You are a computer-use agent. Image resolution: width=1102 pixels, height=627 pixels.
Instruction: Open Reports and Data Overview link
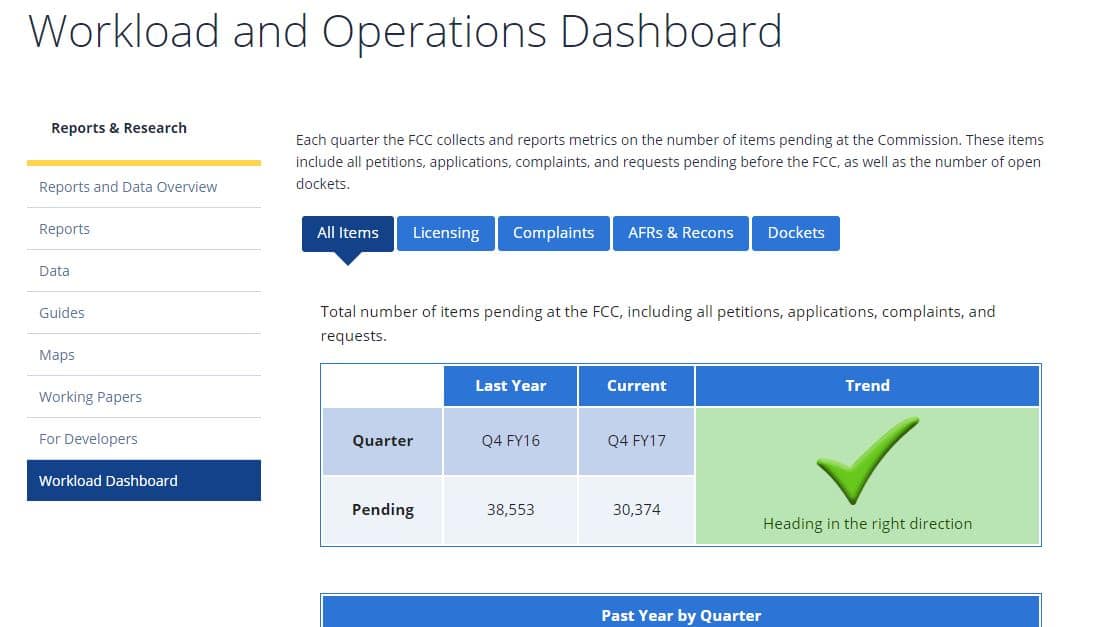128,187
